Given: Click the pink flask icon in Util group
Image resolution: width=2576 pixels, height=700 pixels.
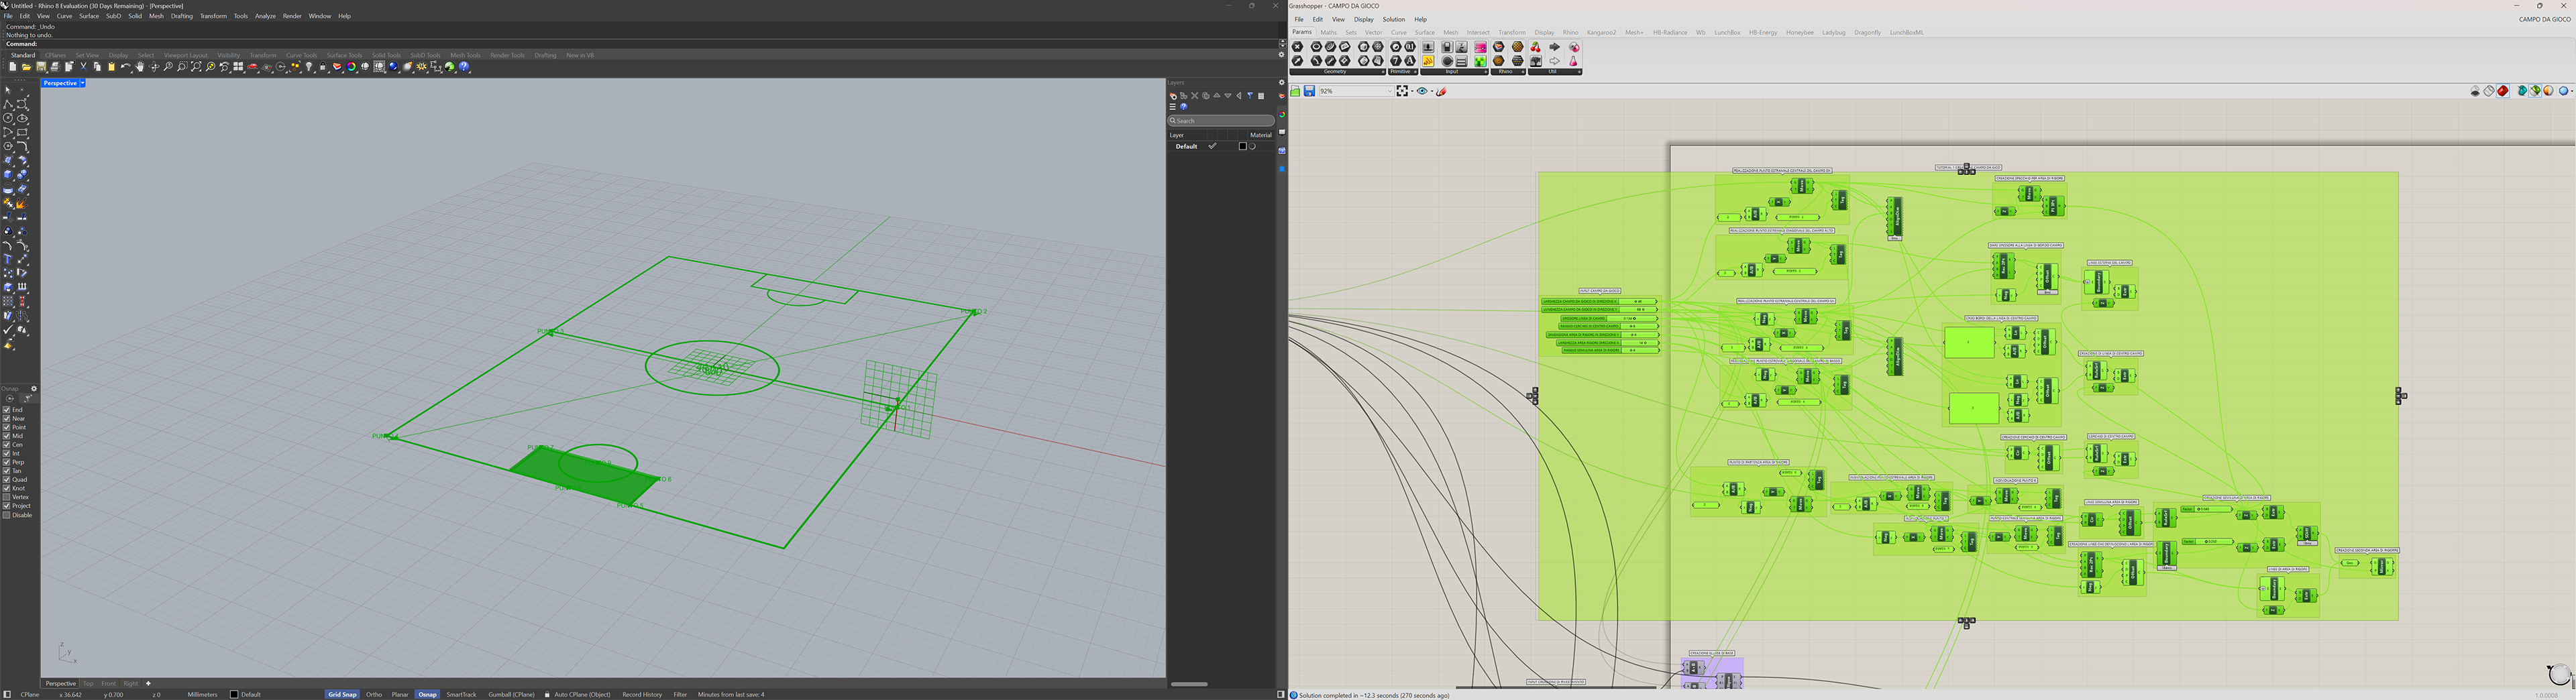Looking at the screenshot, I should click(x=1574, y=61).
